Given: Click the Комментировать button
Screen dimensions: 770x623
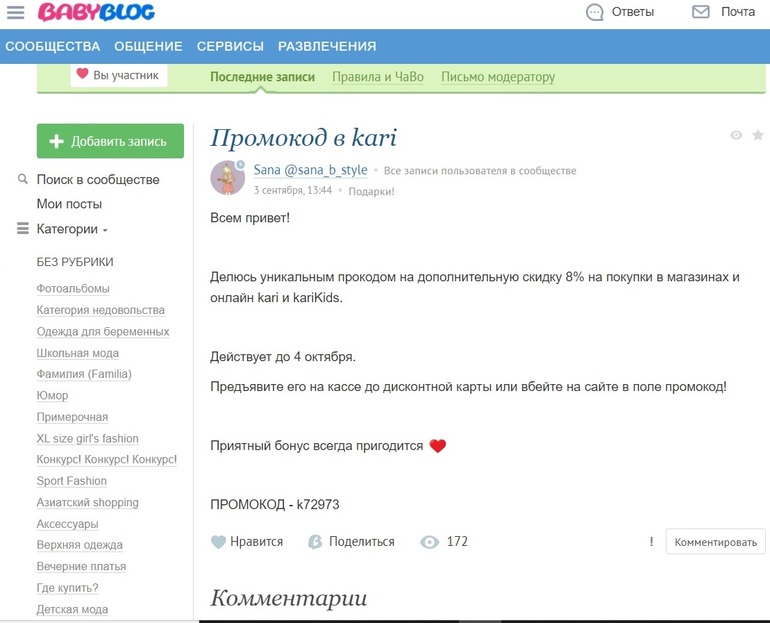Looking at the screenshot, I should 715,542.
